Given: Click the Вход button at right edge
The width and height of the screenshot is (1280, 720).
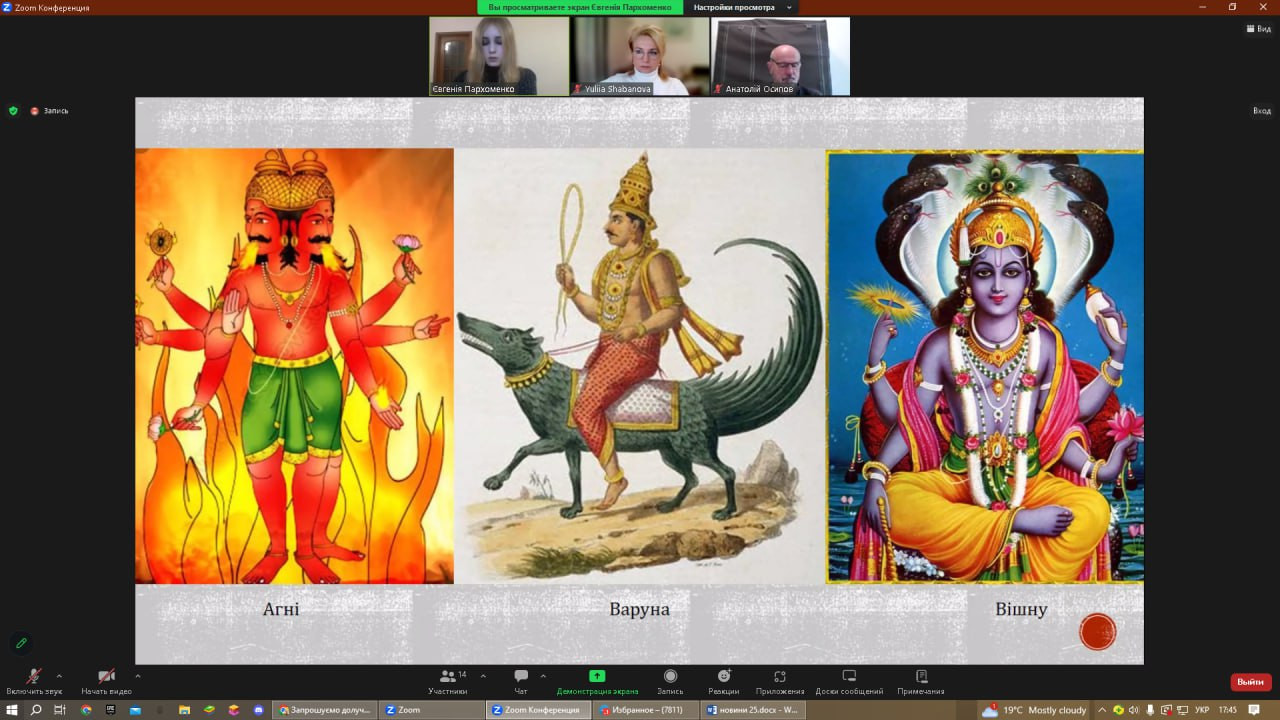Looking at the screenshot, I should (1262, 111).
